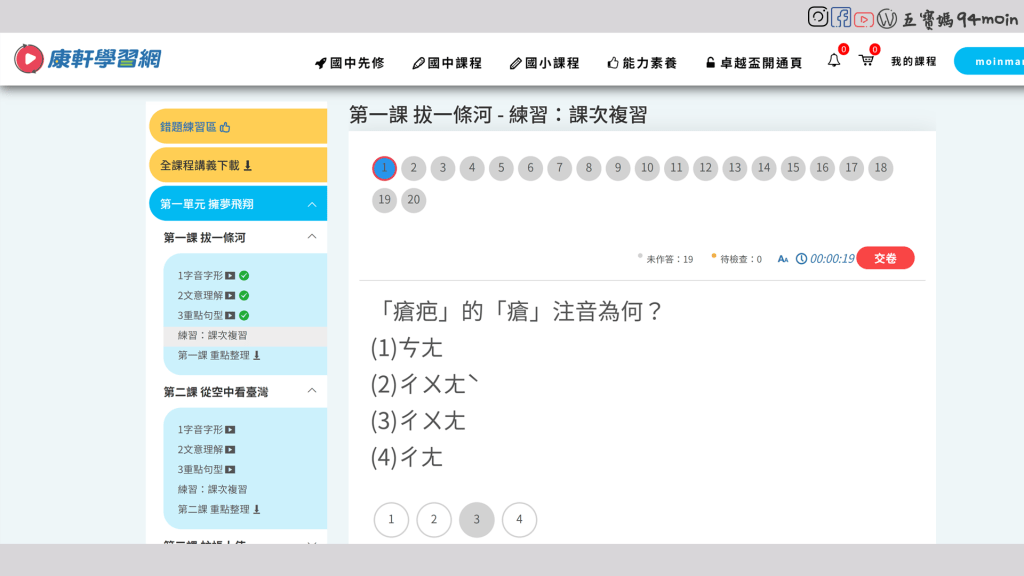Image resolution: width=1024 pixels, height=576 pixels.
Task: Open 全課程講義下載 download link
Action: (x=206, y=165)
